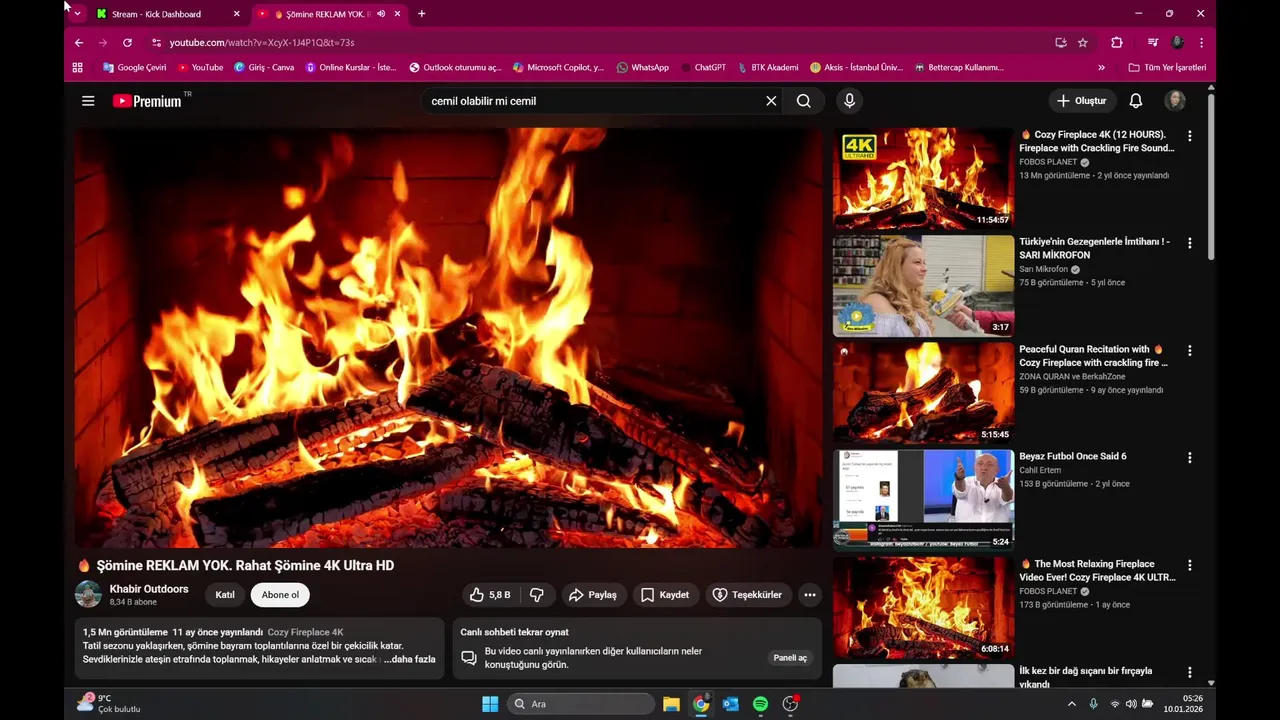
Task: Open Outlook from the taskbar
Action: (x=731, y=704)
